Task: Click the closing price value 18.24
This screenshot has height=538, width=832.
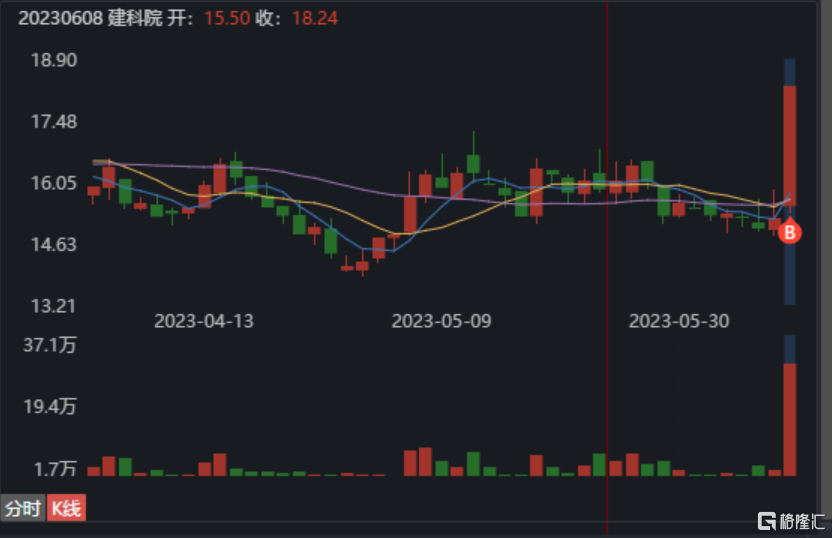Action: 315,18
